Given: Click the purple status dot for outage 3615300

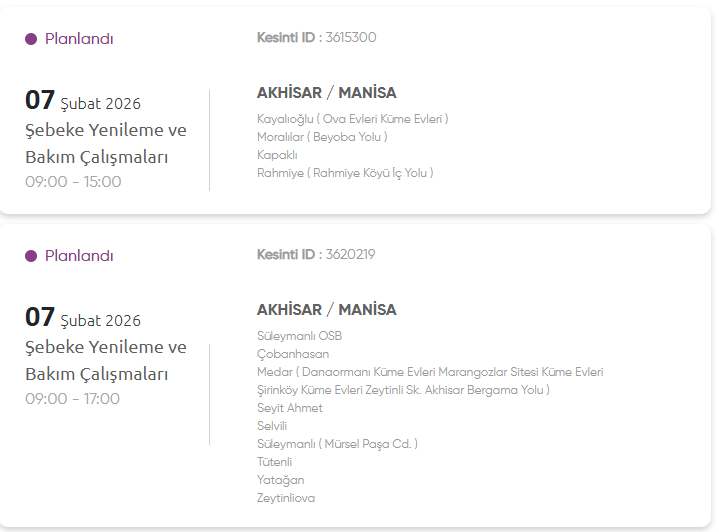Looking at the screenshot, I should [31, 39].
